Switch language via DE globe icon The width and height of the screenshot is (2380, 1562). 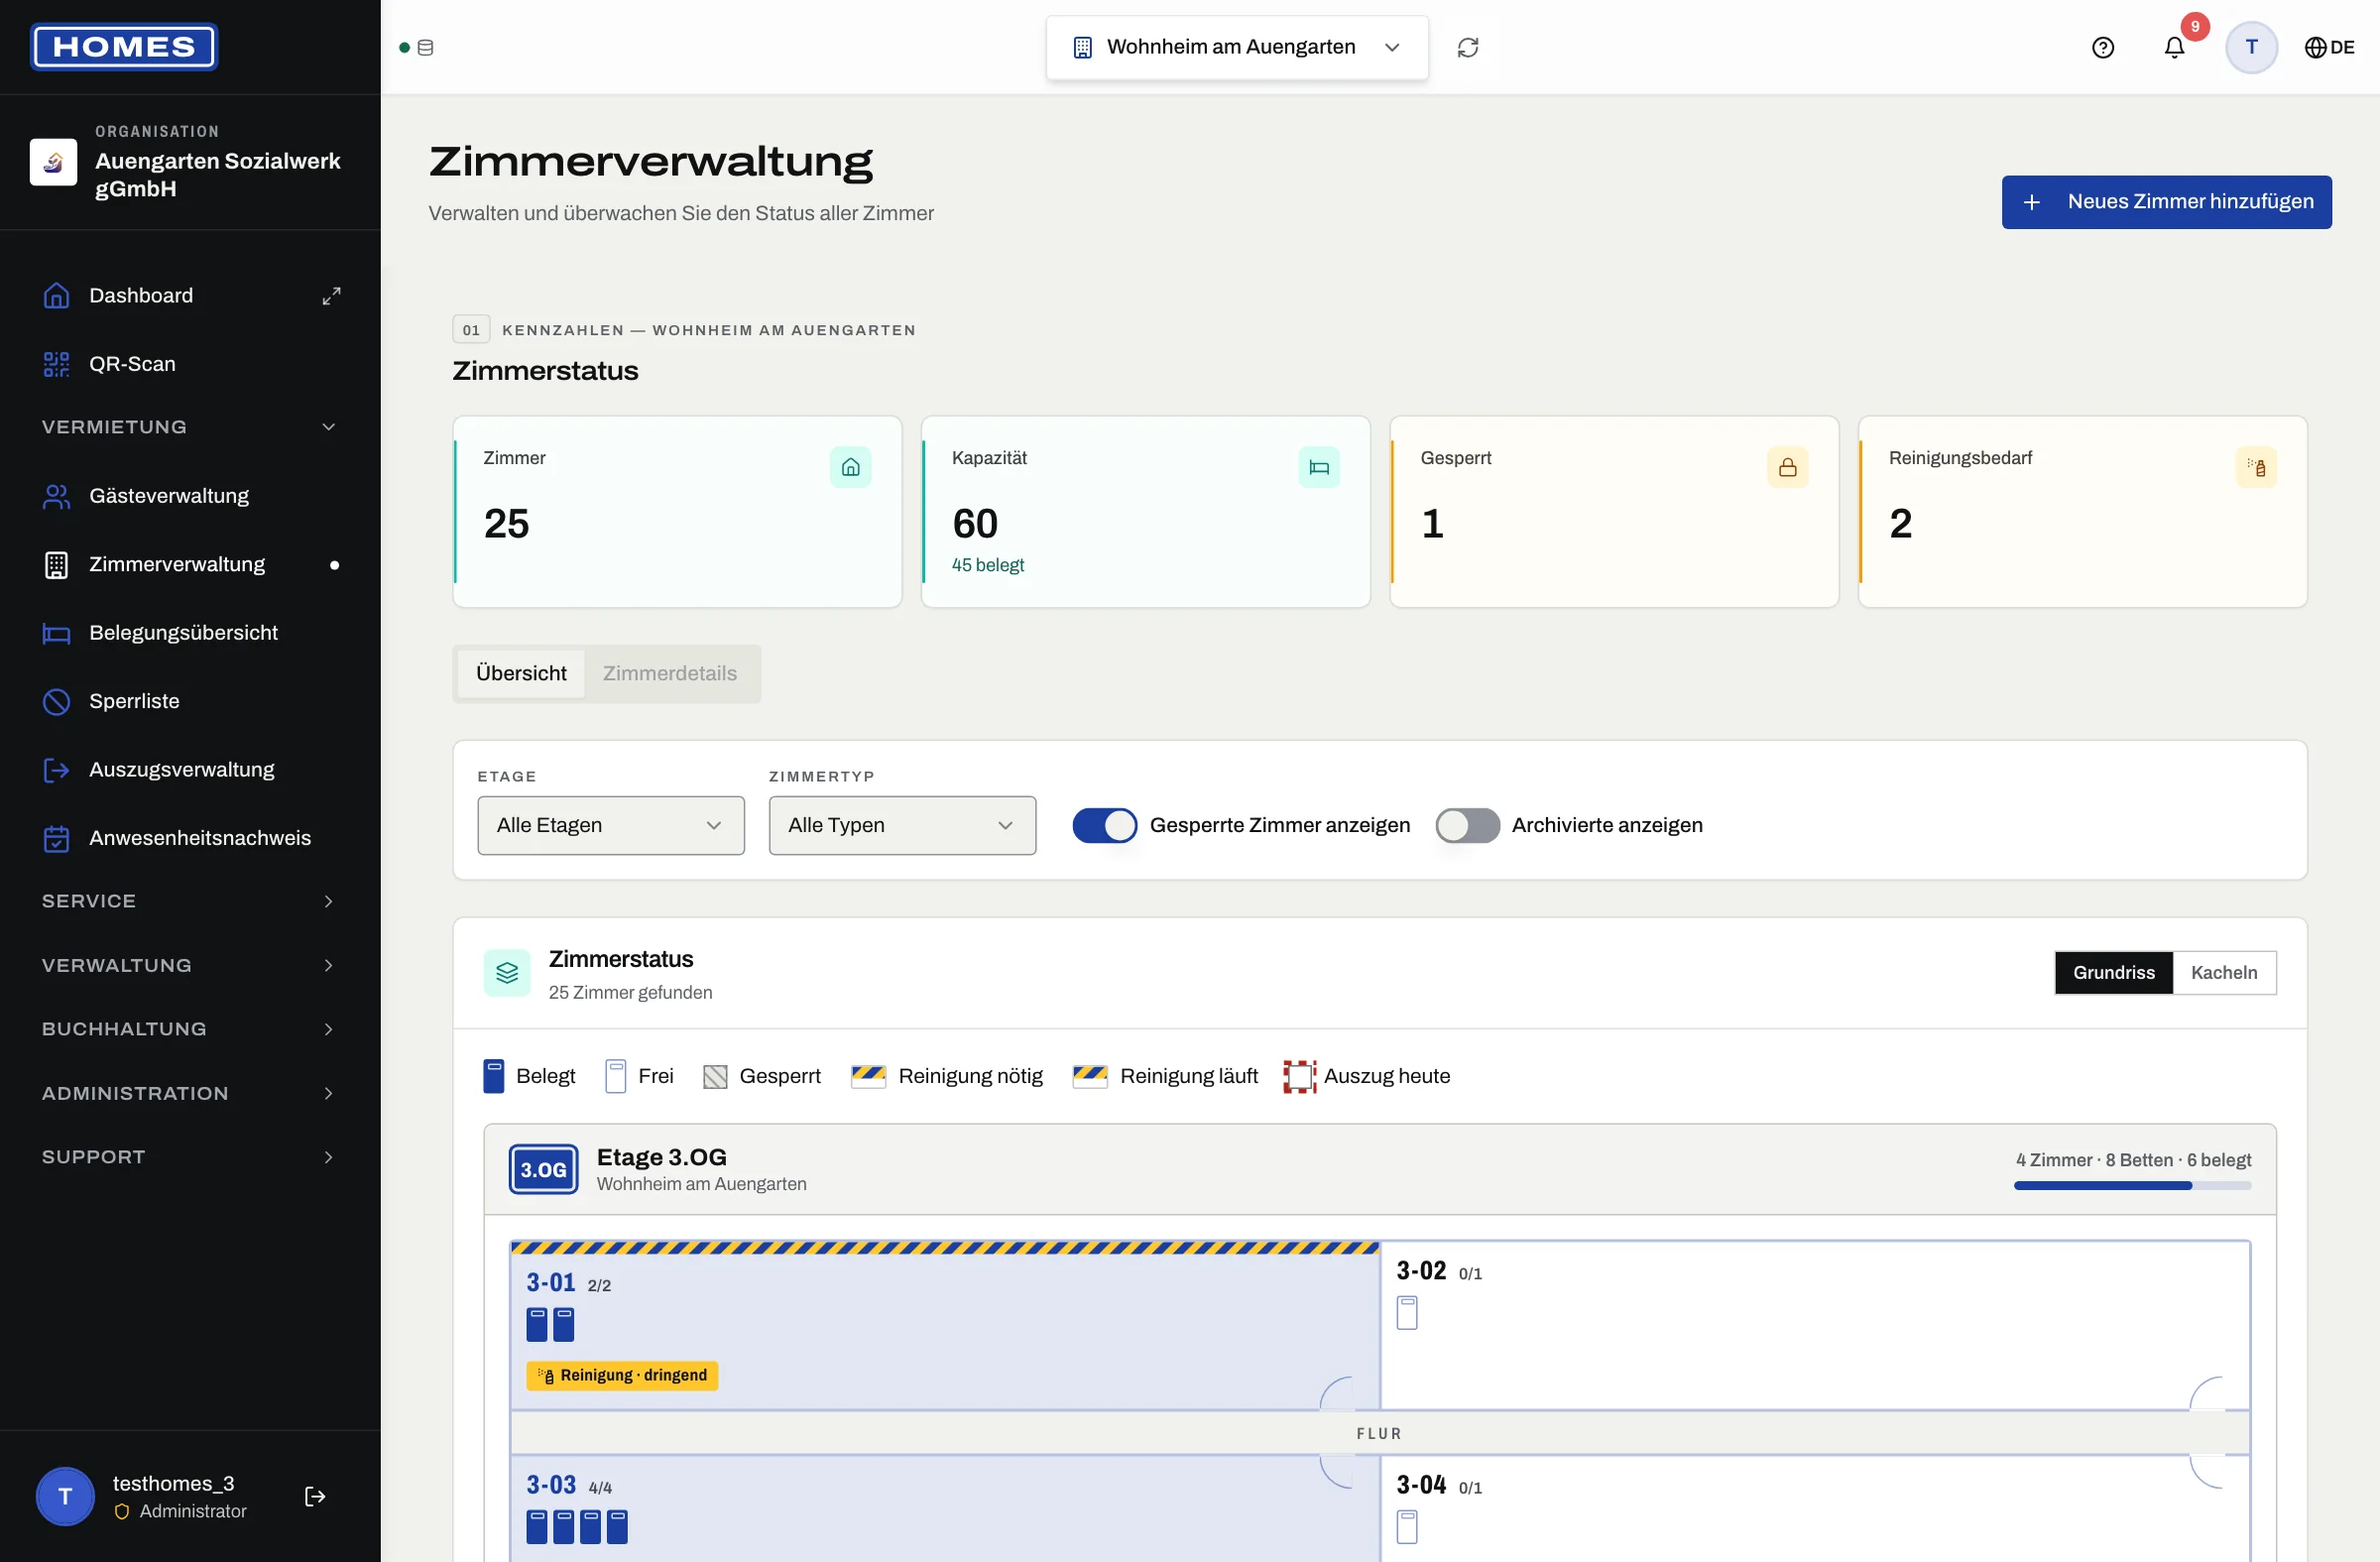click(2329, 47)
